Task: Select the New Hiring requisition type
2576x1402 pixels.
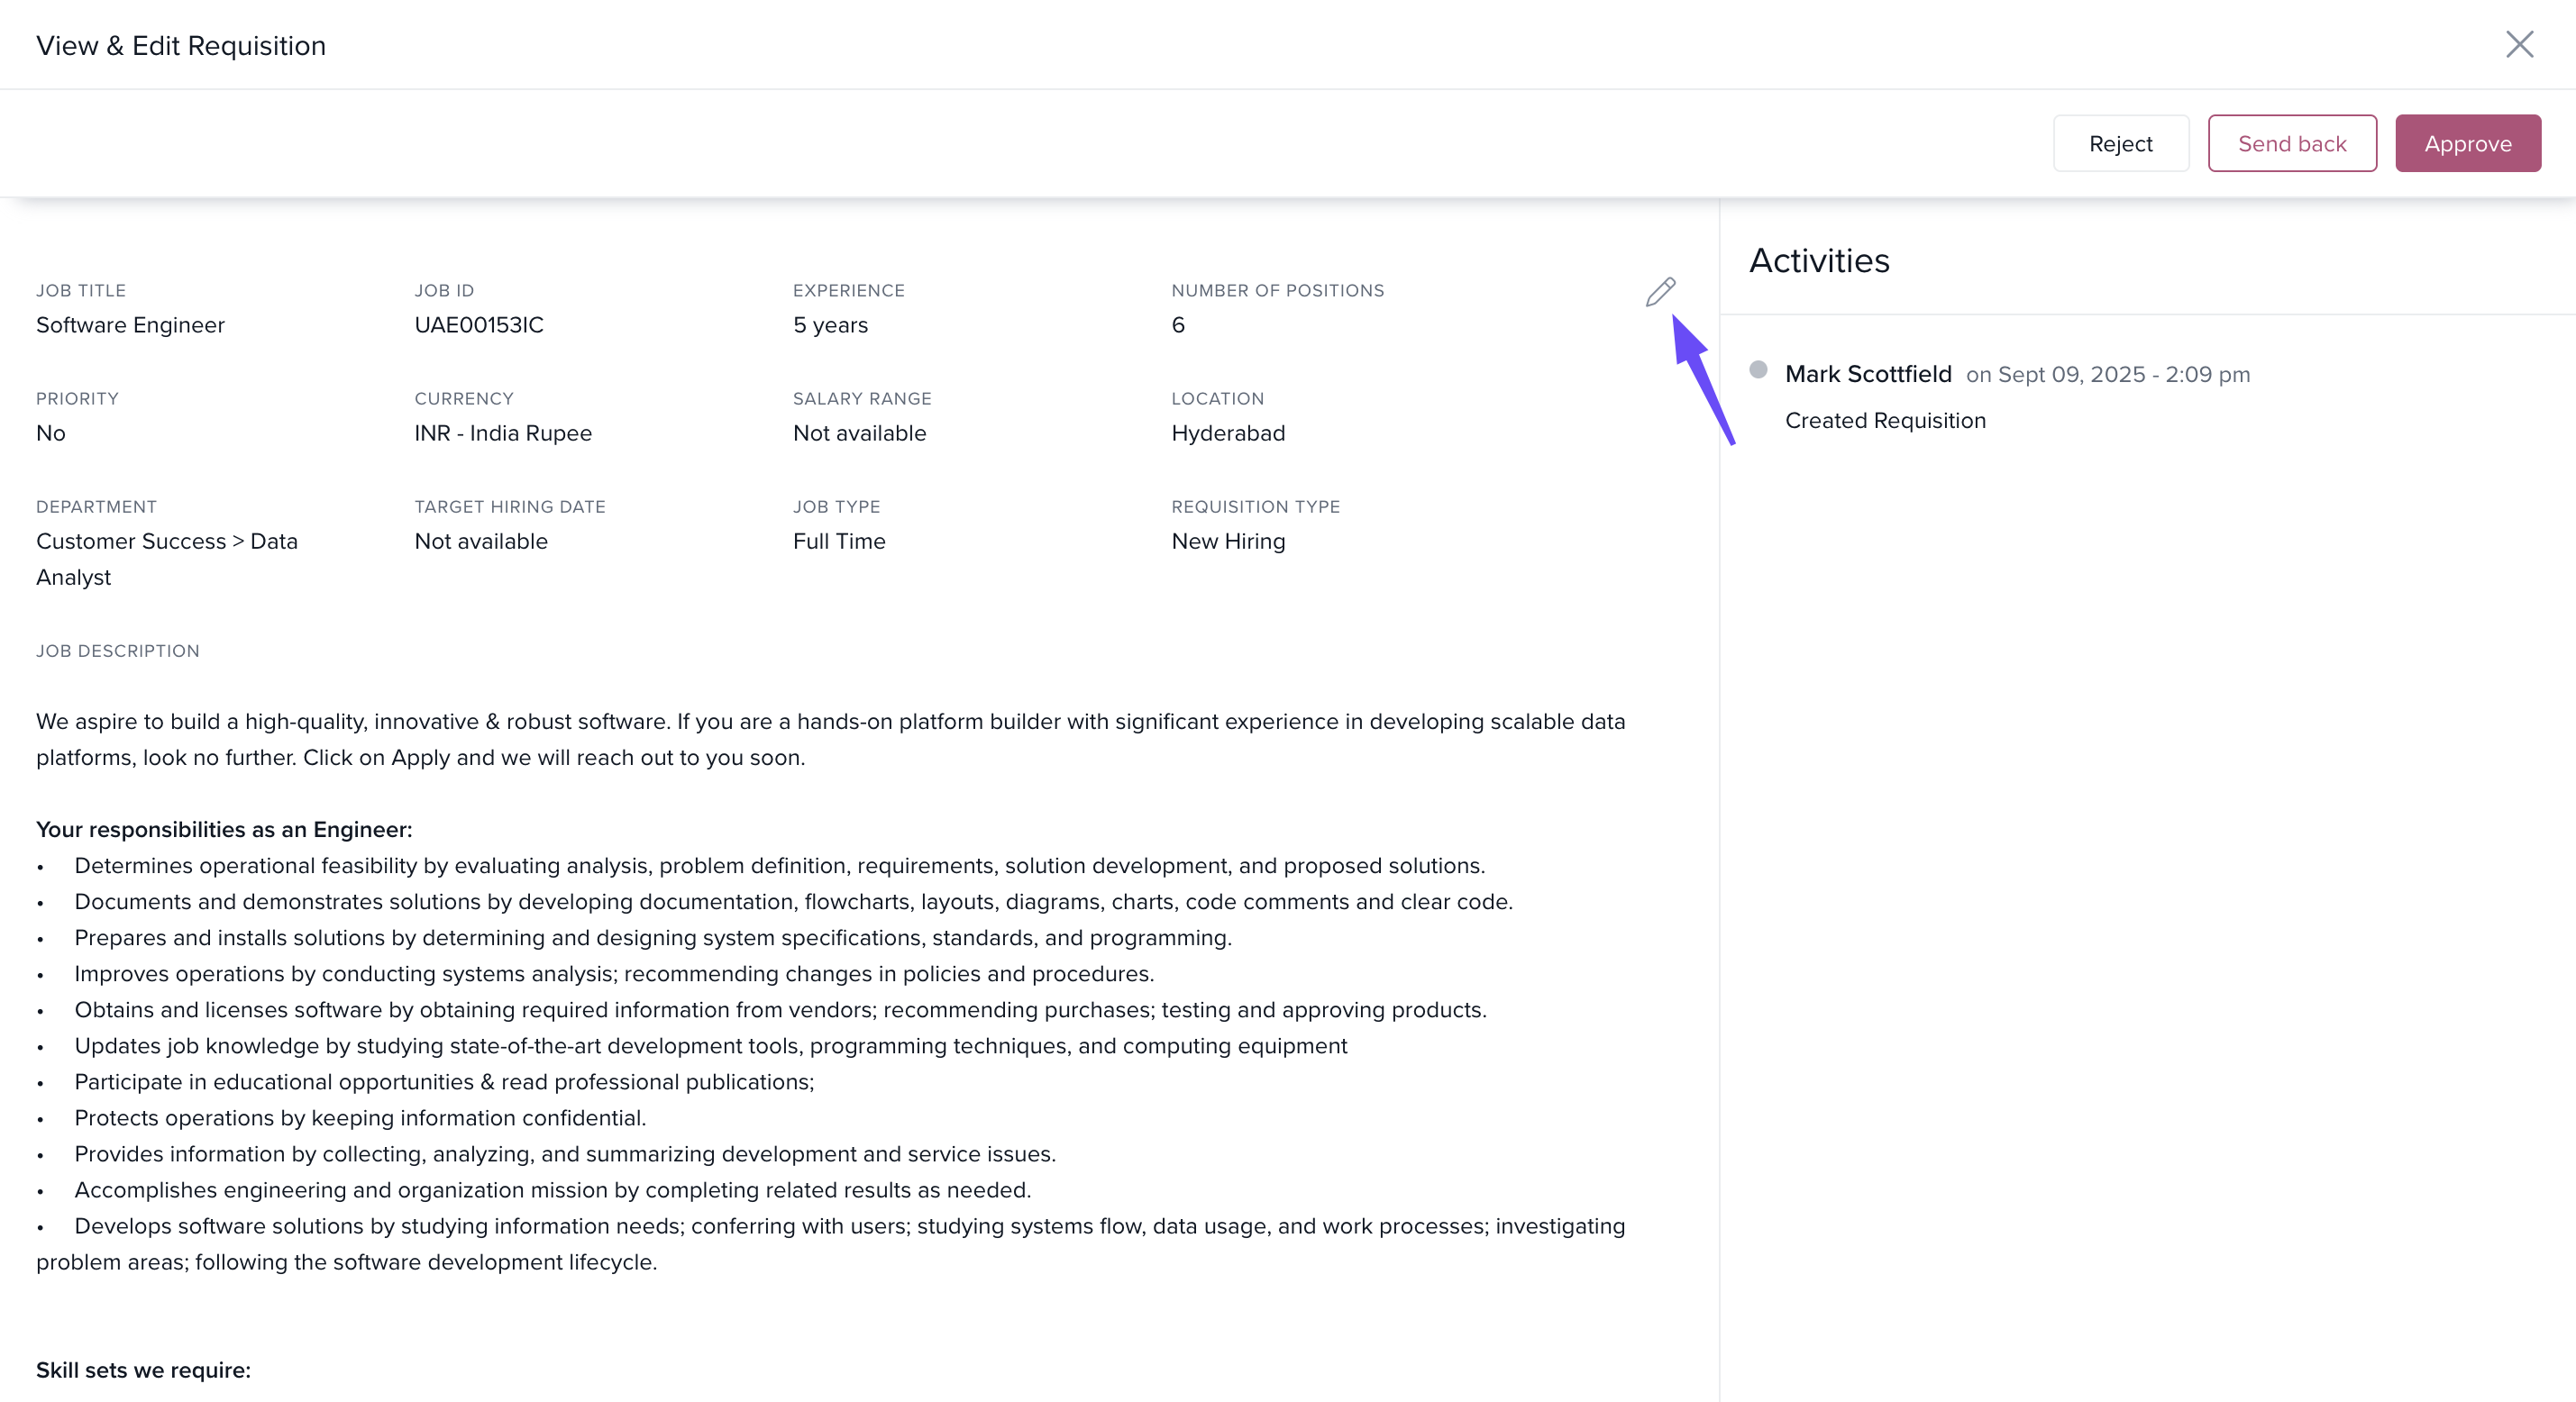Action: point(1228,541)
